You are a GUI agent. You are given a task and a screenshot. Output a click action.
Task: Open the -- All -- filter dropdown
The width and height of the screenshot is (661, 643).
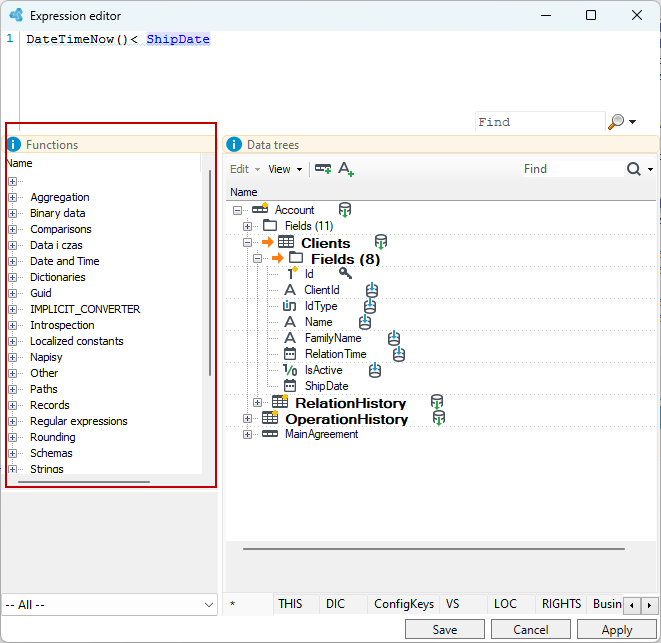tap(110, 605)
